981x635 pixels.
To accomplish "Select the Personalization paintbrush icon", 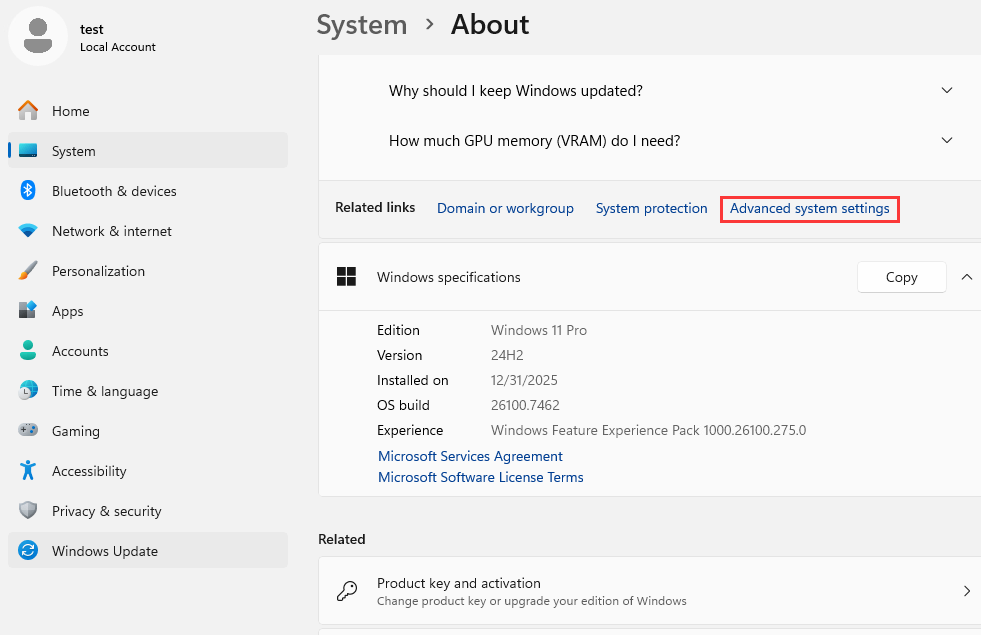I will tap(28, 271).
